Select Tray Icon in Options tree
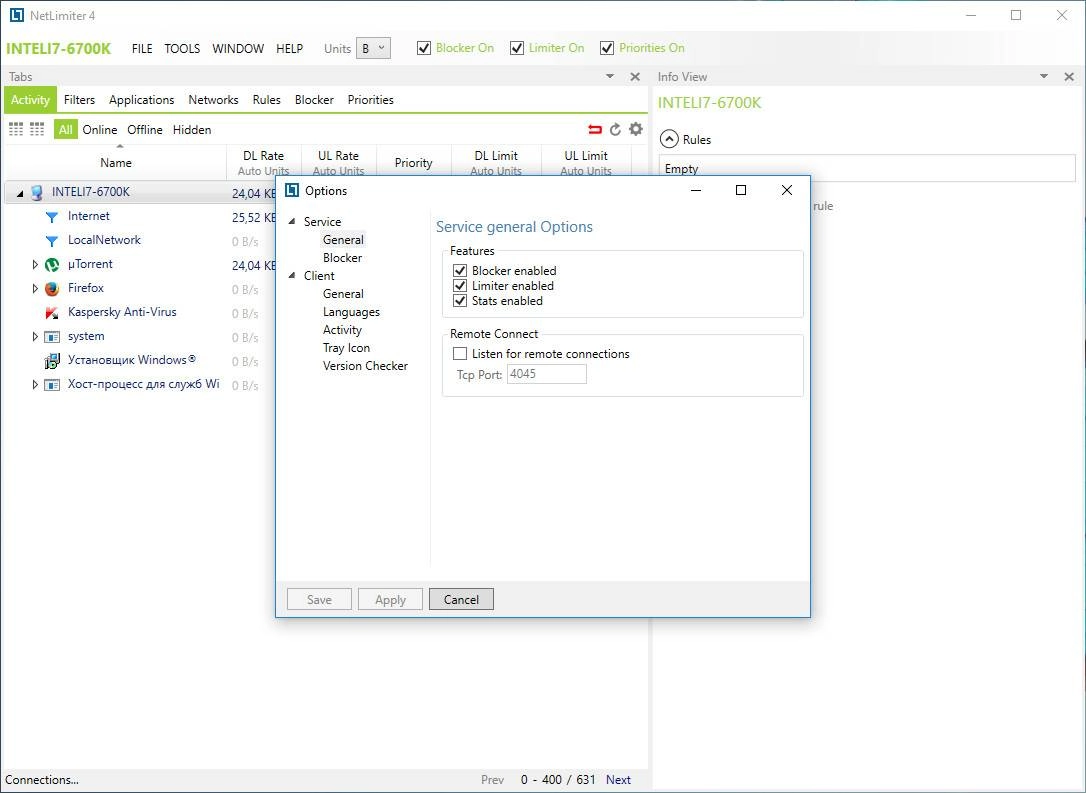The image size is (1086, 793). pos(346,348)
